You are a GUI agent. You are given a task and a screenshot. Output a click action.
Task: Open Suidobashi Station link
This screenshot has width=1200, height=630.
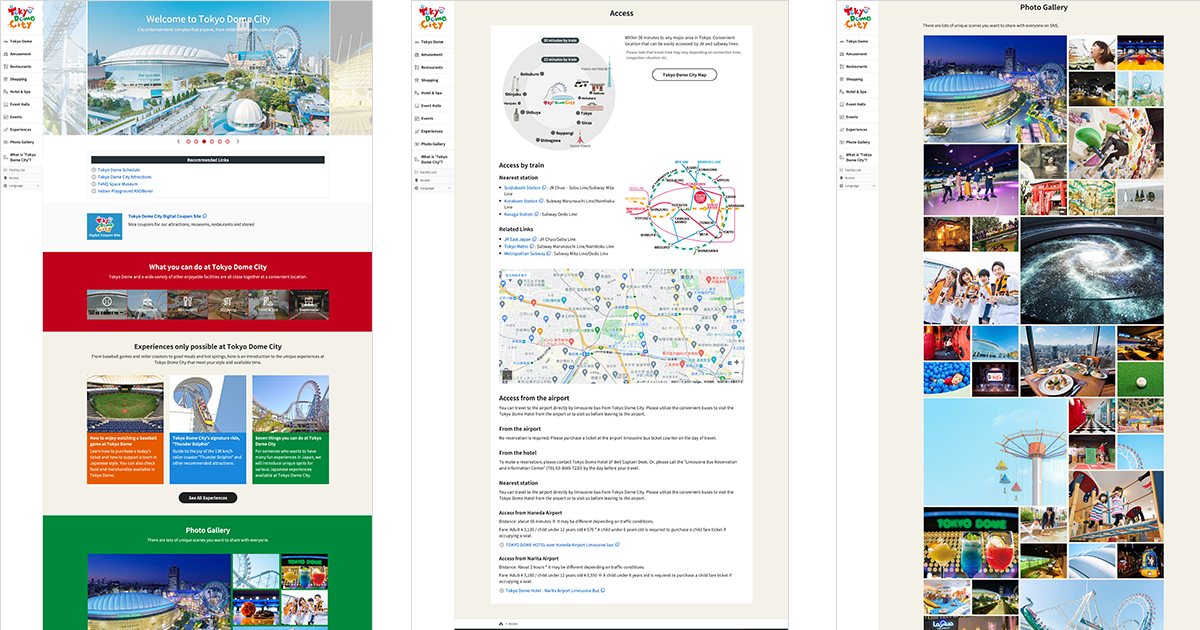click(523, 187)
